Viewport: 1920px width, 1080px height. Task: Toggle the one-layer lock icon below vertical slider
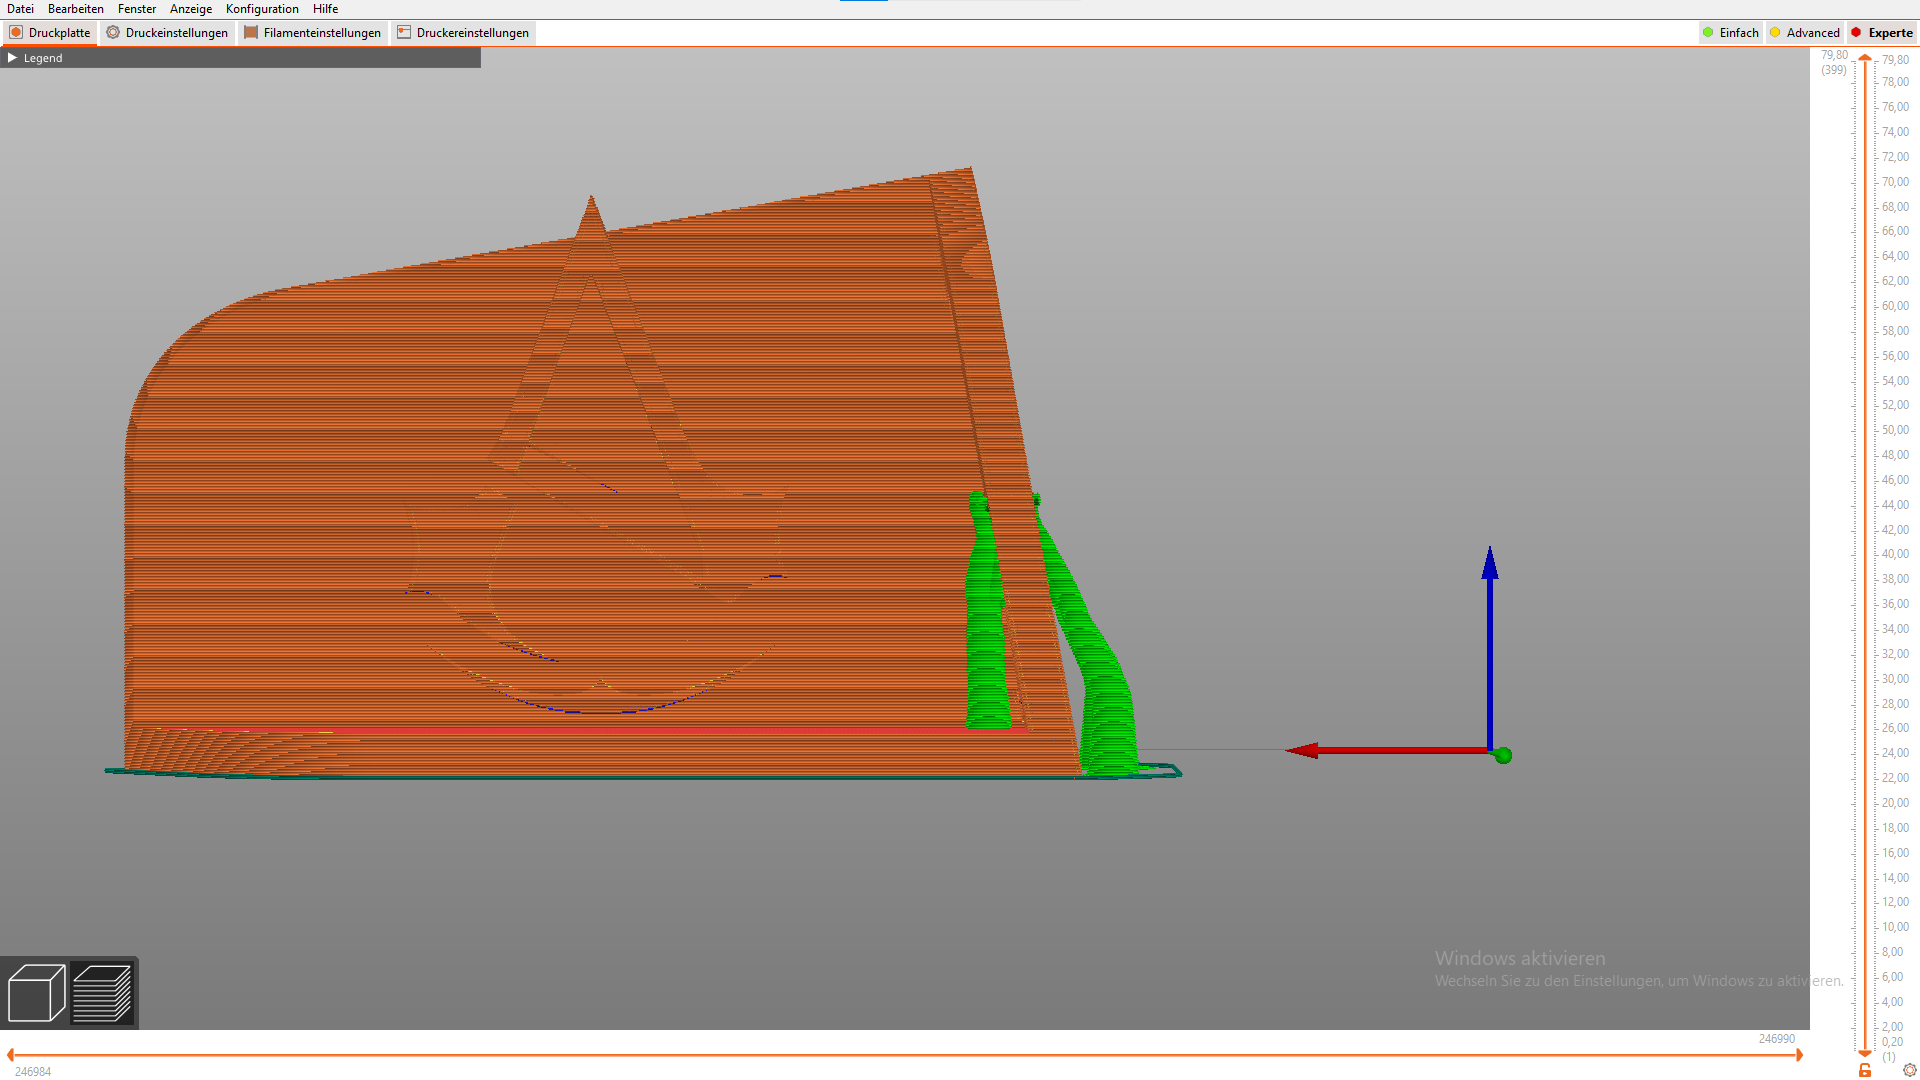(x=1865, y=1070)
